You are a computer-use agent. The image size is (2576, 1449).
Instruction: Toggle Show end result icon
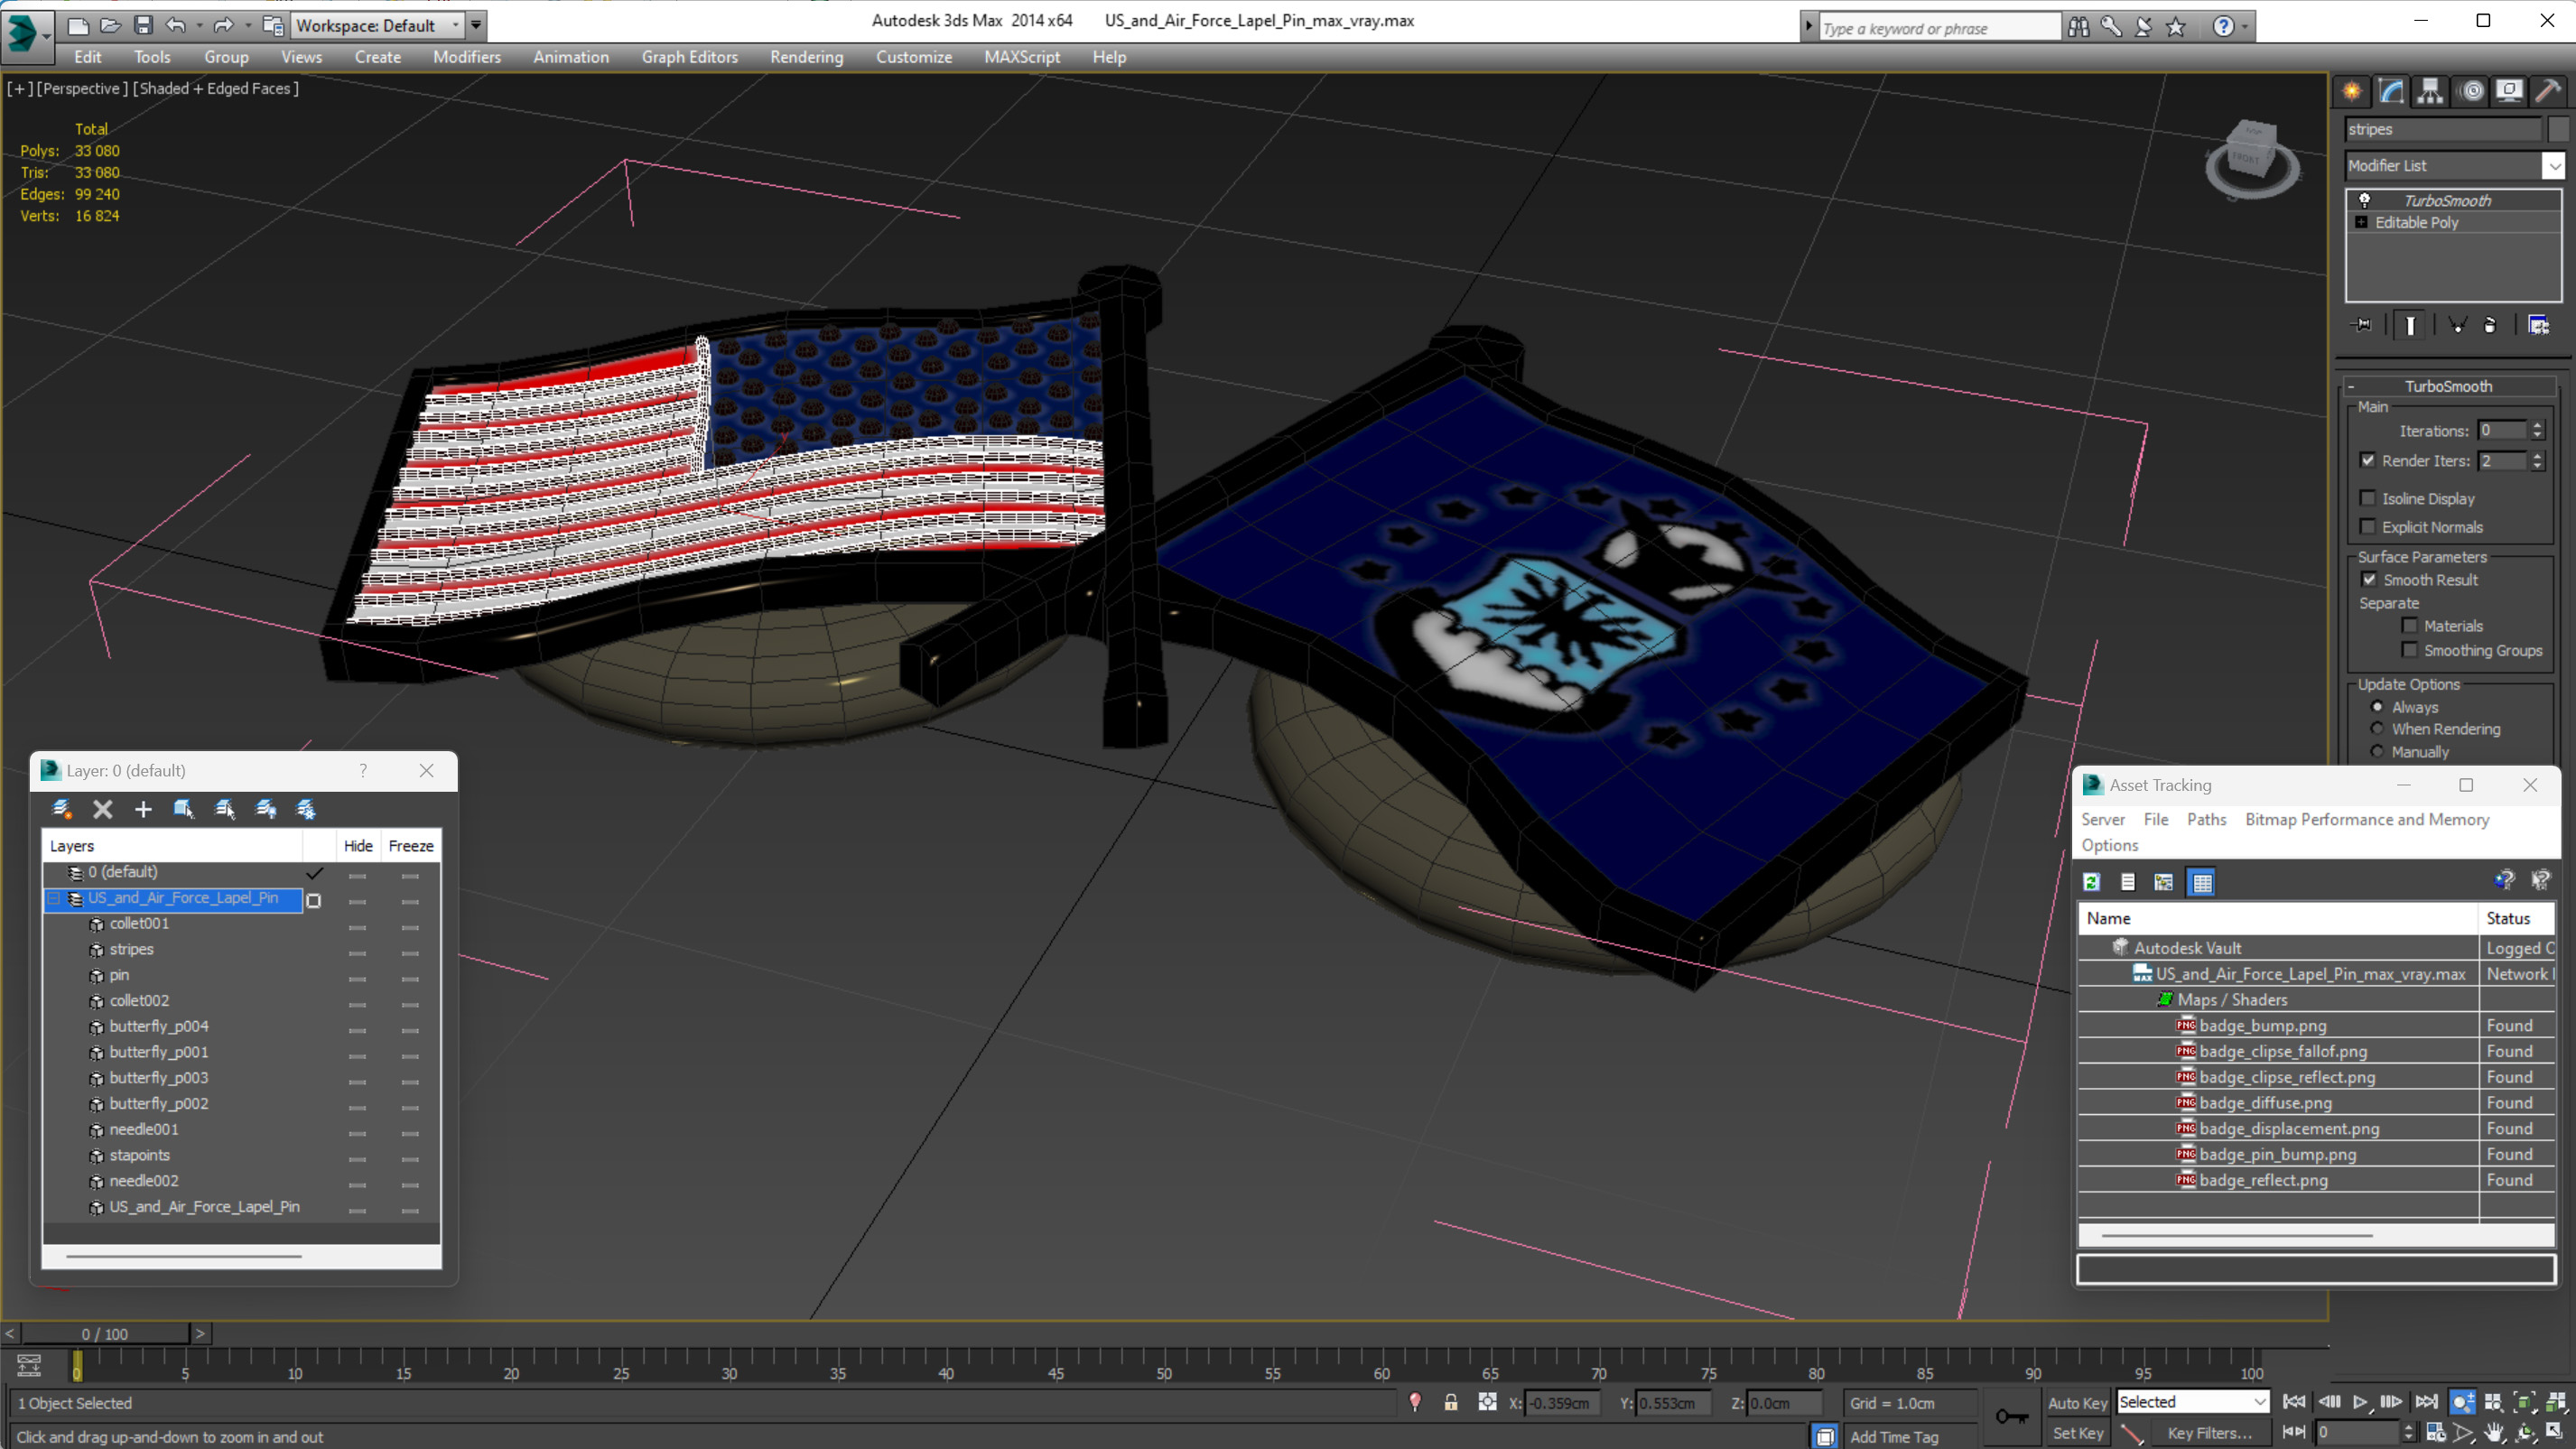click(2410, 325)
